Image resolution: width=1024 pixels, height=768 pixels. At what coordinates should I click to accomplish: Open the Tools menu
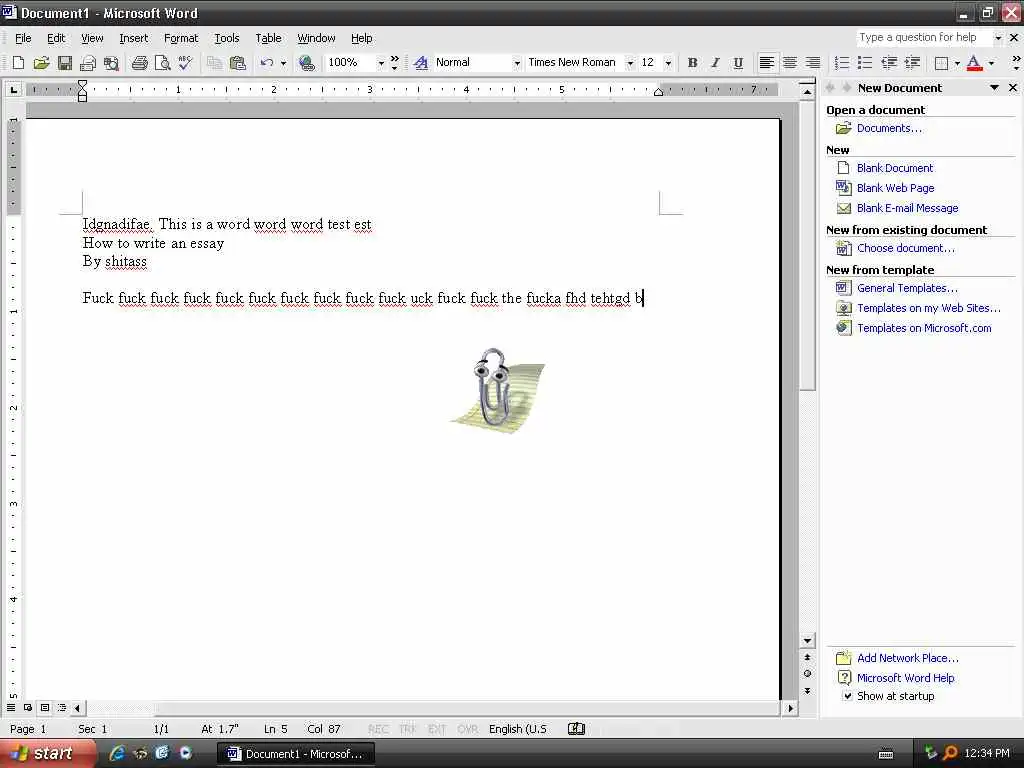[x=227, y=38]
